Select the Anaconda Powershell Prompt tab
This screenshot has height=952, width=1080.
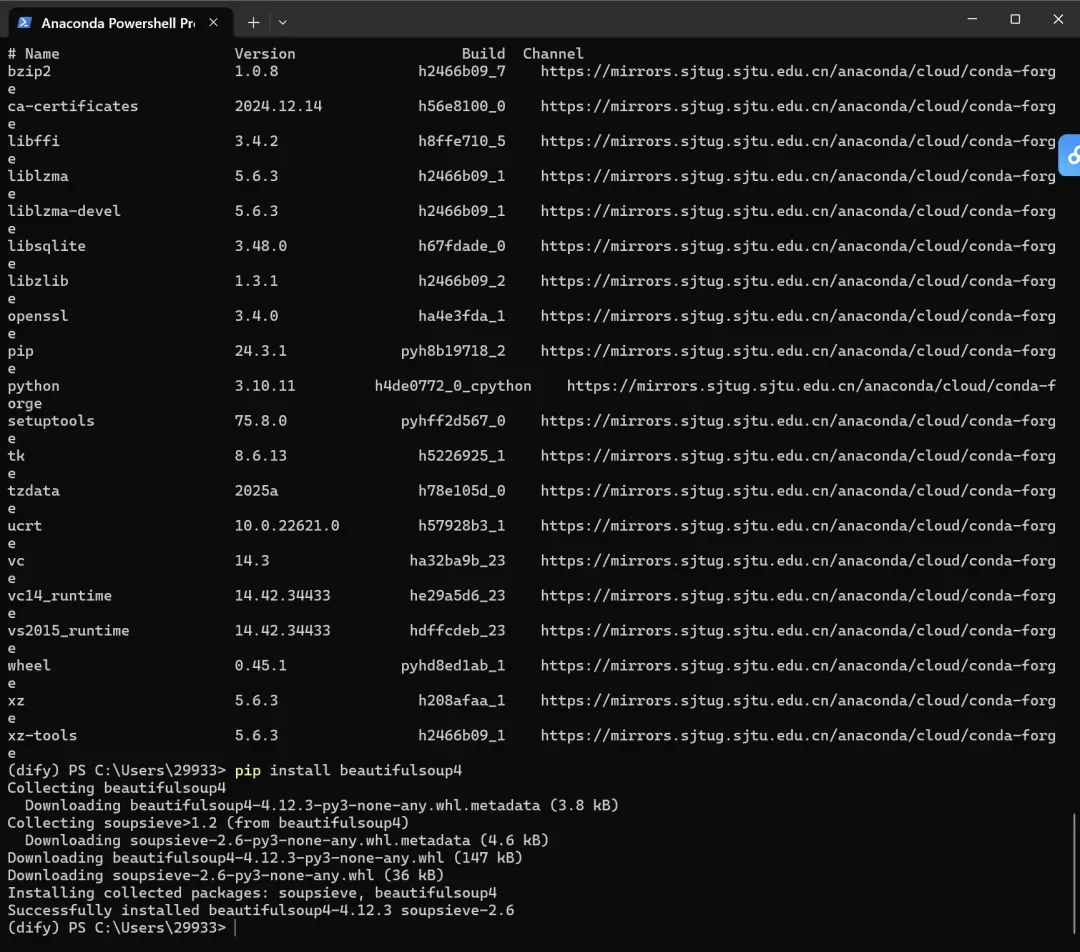point(121,23)
